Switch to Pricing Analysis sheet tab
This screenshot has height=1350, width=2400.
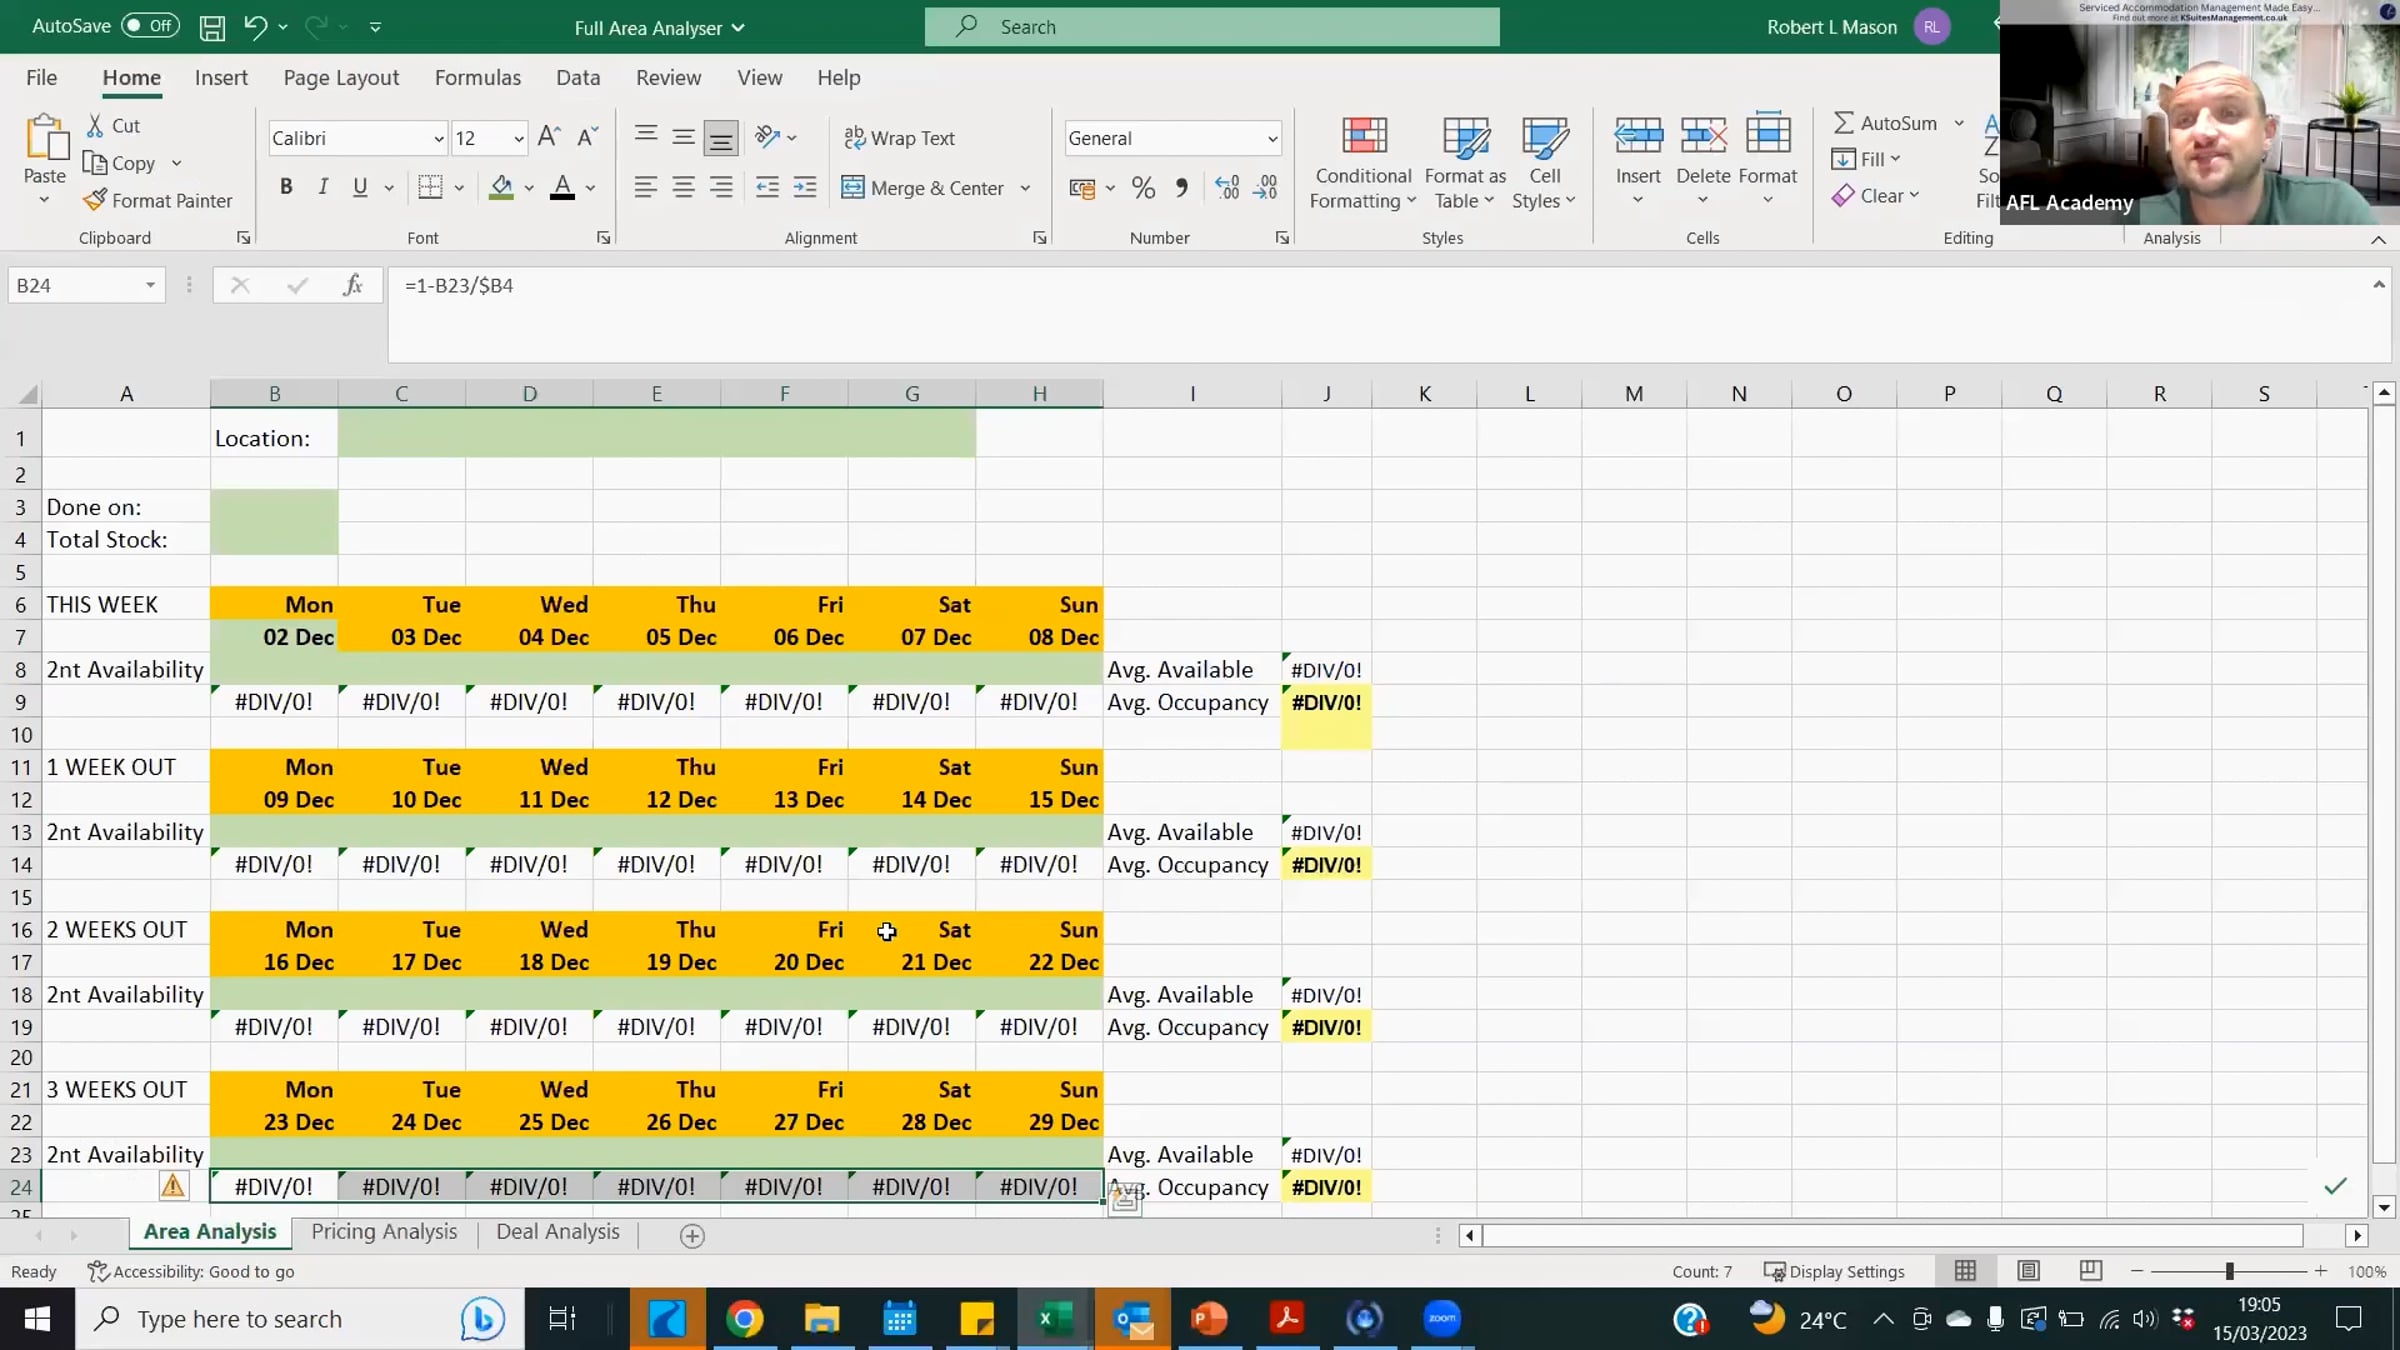click(x=384, y=1232)
